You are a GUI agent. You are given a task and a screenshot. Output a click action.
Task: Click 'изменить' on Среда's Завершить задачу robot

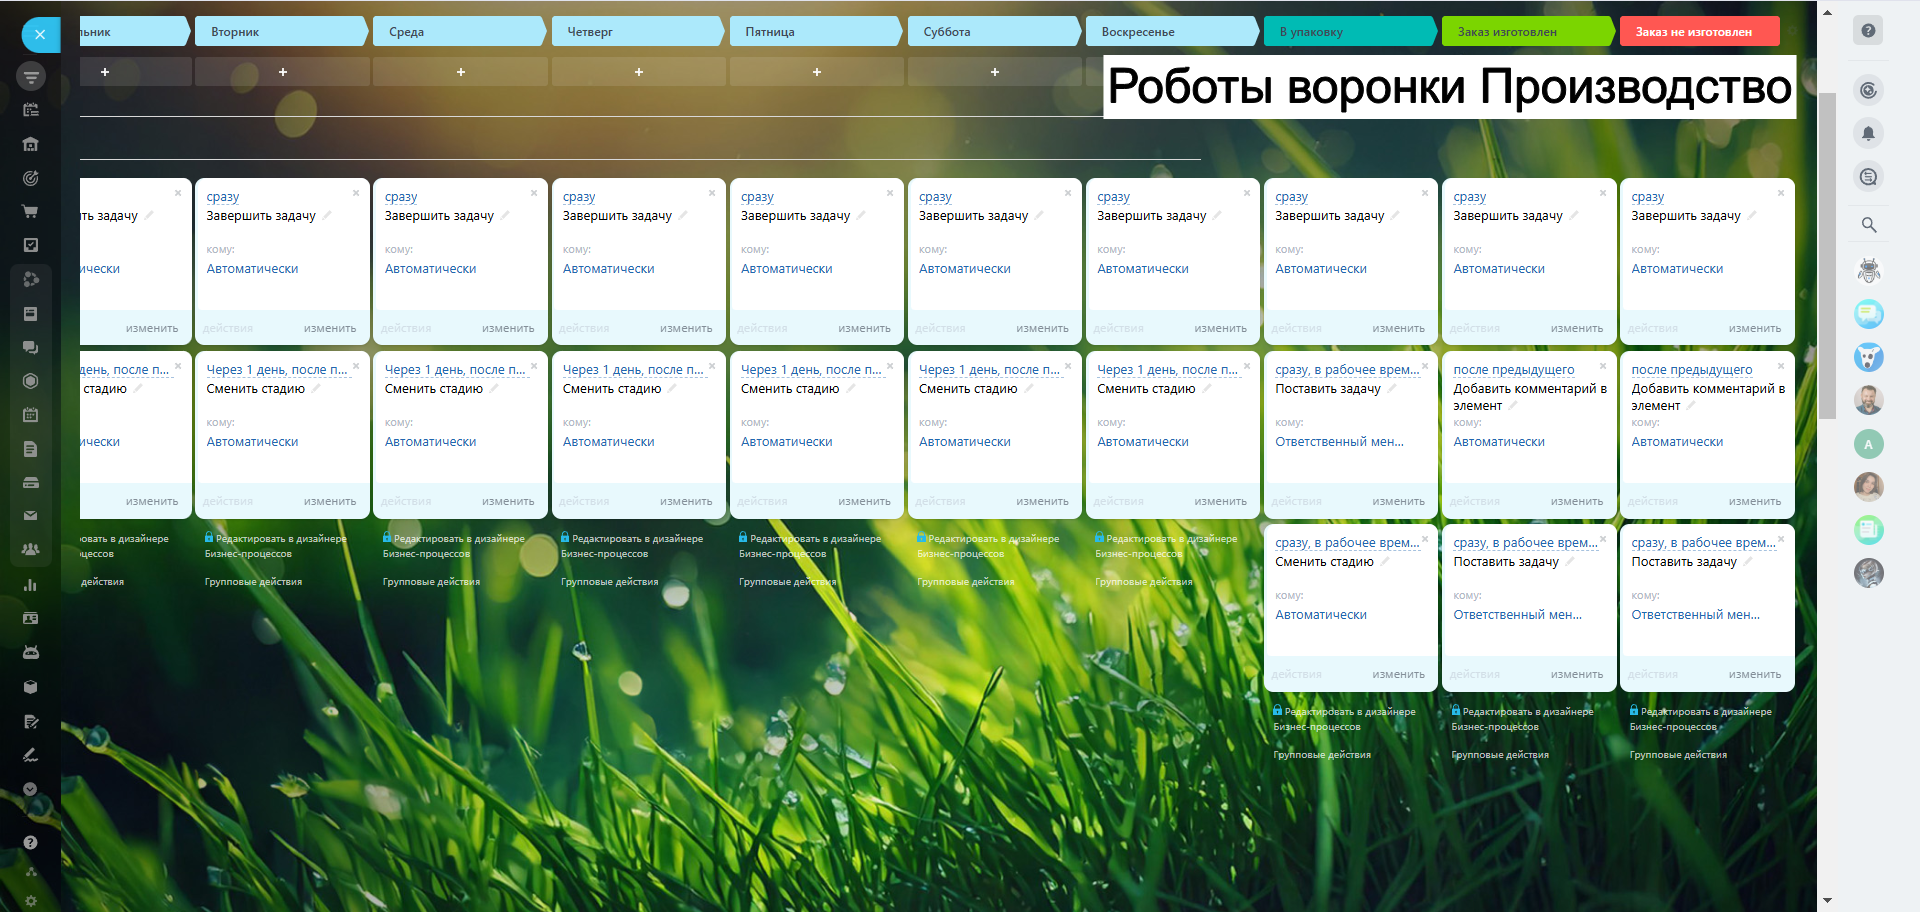pyautogui.click(x=507, y=328)
